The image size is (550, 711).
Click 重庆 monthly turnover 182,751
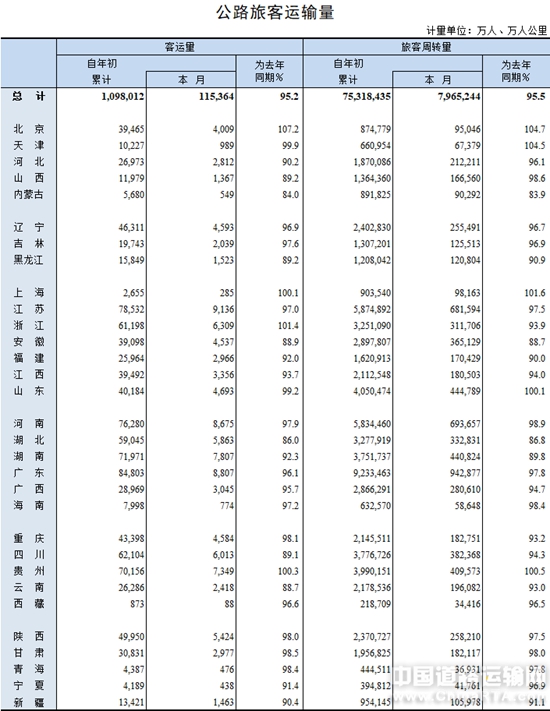point(465,538)
